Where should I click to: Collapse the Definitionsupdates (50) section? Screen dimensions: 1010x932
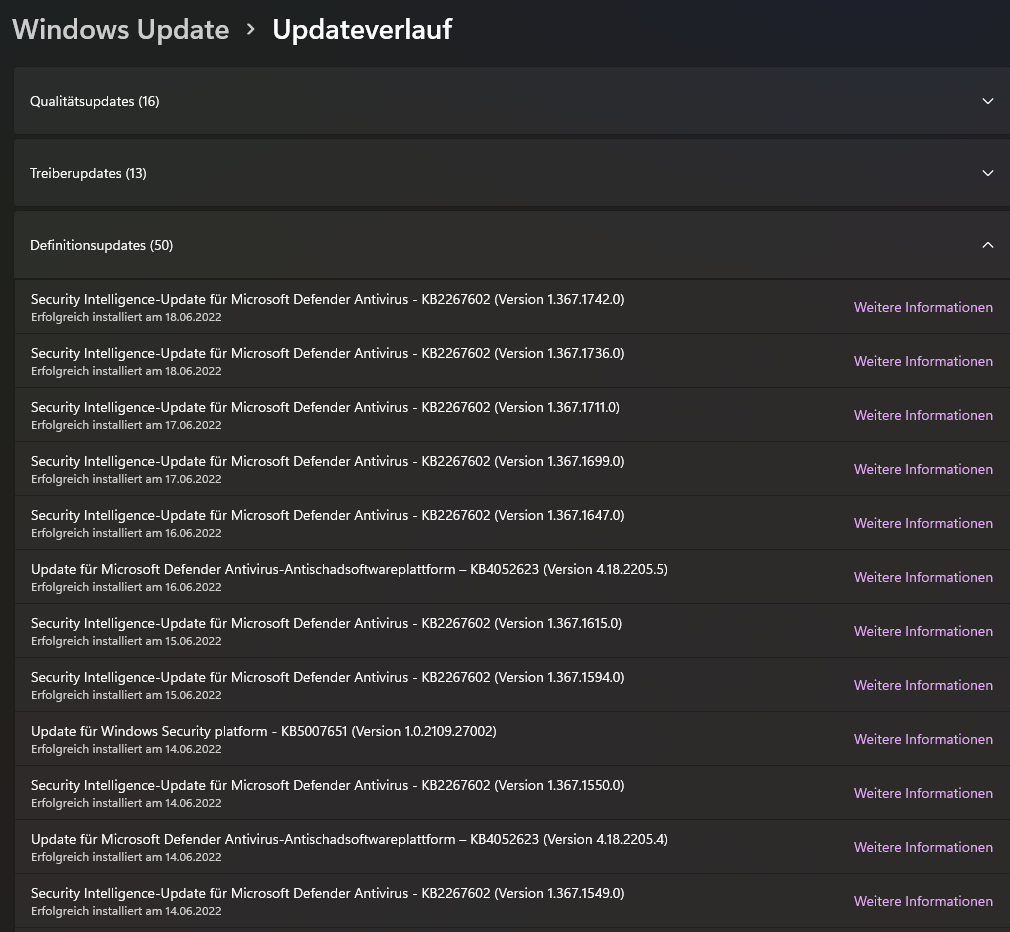[512, 245]
